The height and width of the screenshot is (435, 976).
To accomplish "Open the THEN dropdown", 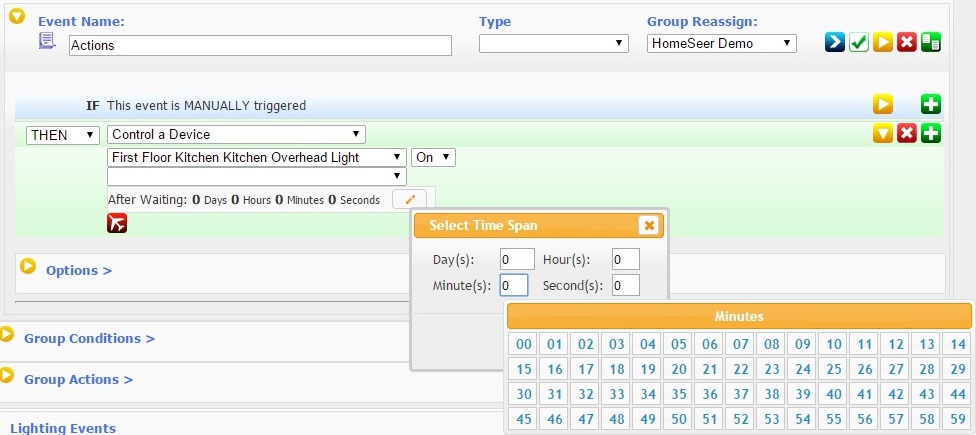I will [x=63, y=134].
